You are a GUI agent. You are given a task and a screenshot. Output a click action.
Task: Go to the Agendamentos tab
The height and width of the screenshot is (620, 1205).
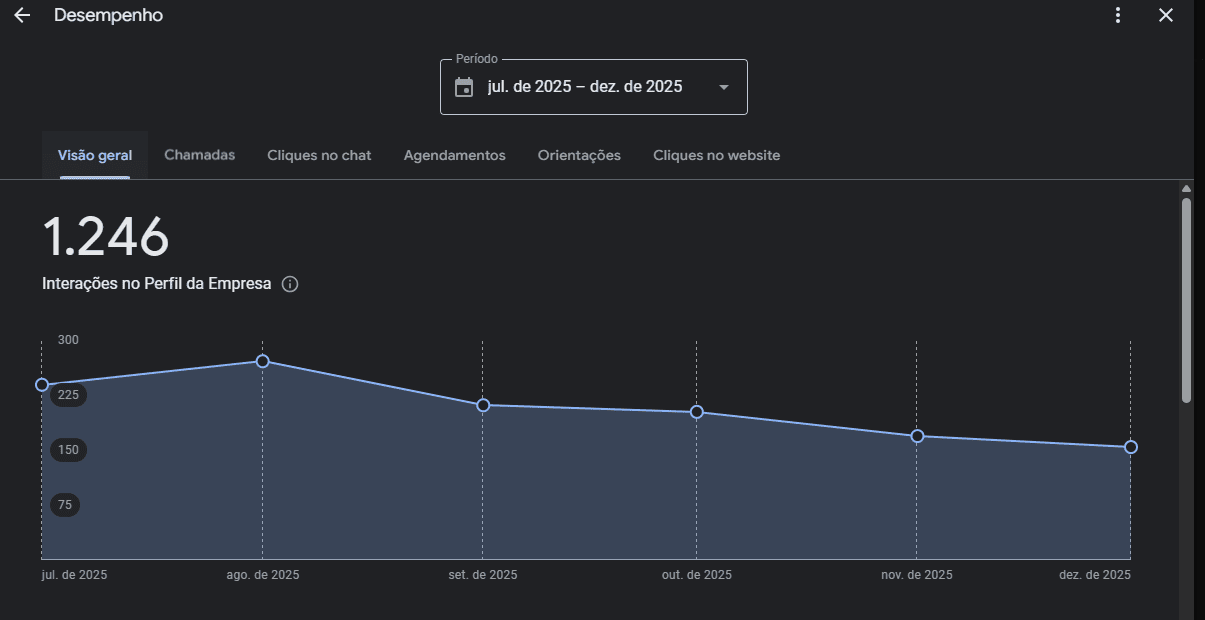tap(454, 155)
